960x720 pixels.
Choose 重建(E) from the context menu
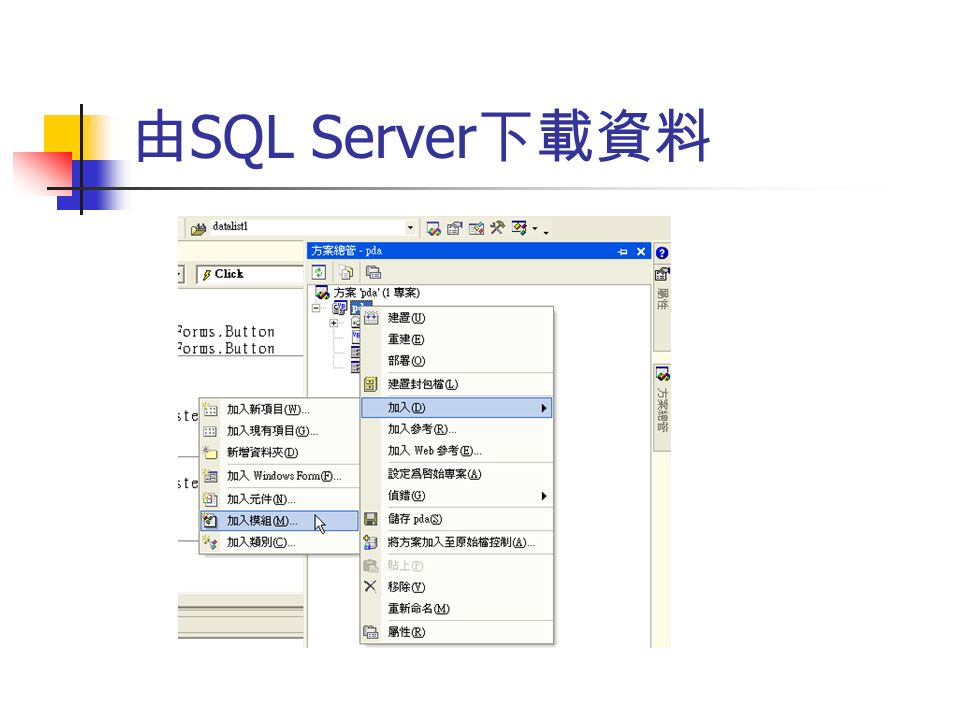coord(456,339)
